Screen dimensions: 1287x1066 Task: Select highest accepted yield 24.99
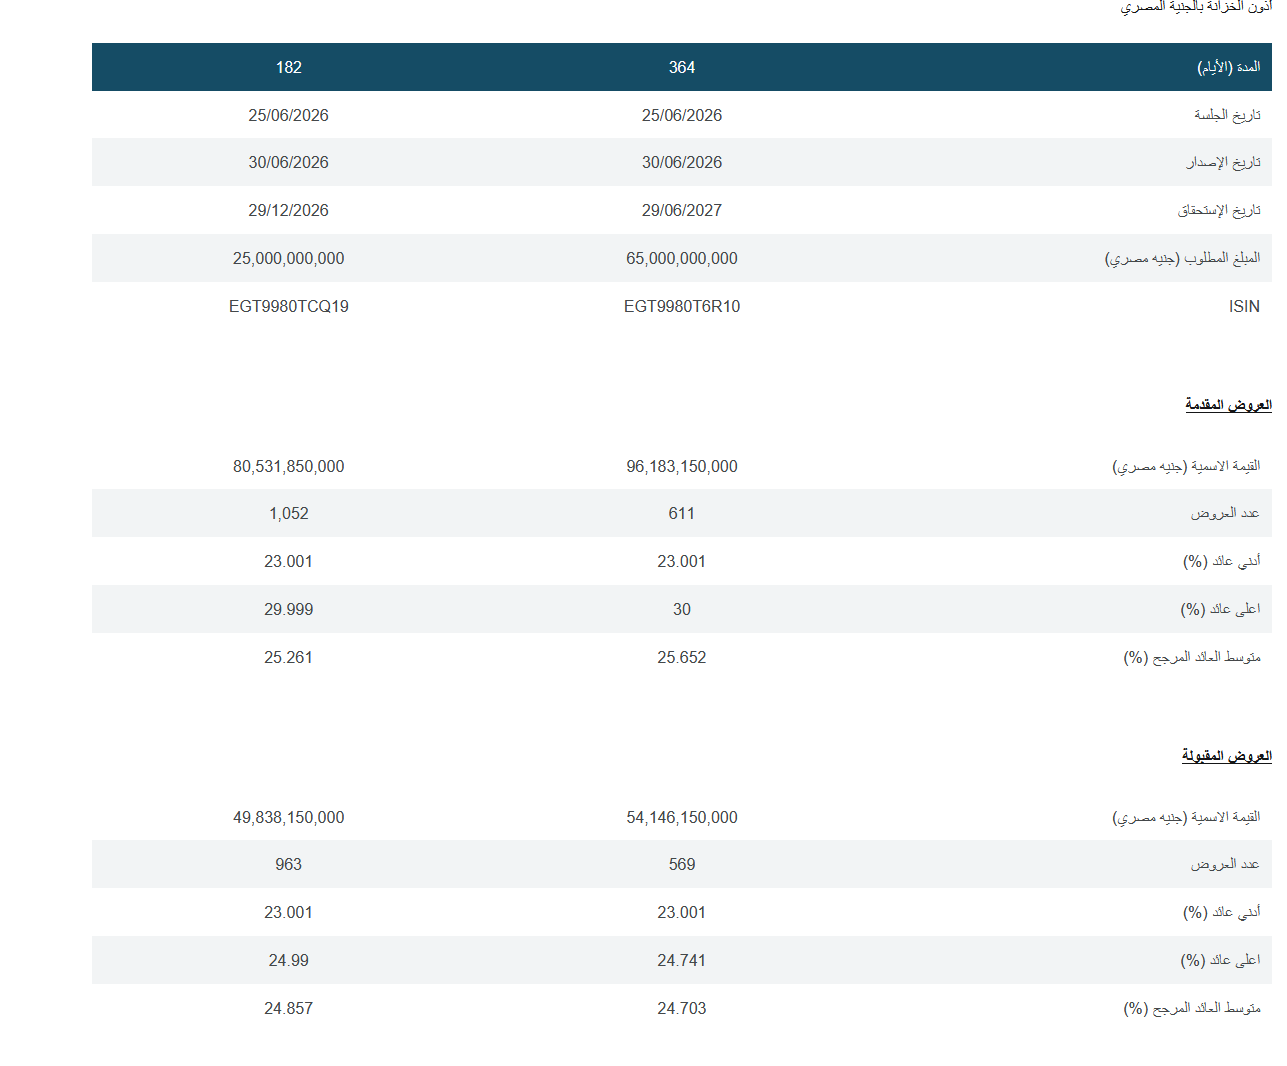point(289,960)
